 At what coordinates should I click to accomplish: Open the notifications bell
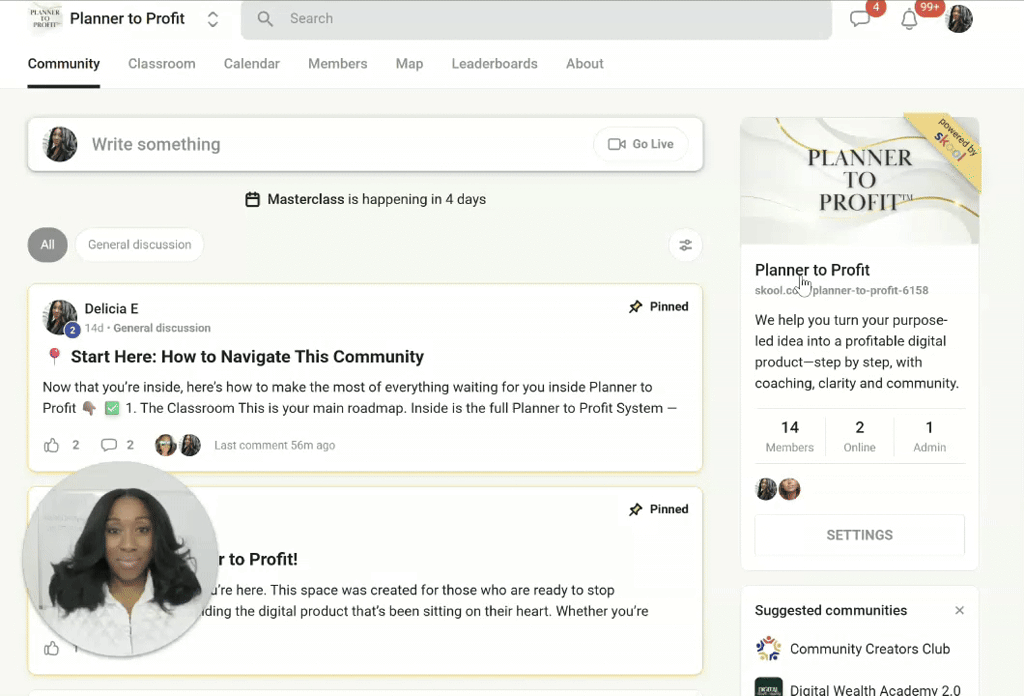(x=909, y=20)
